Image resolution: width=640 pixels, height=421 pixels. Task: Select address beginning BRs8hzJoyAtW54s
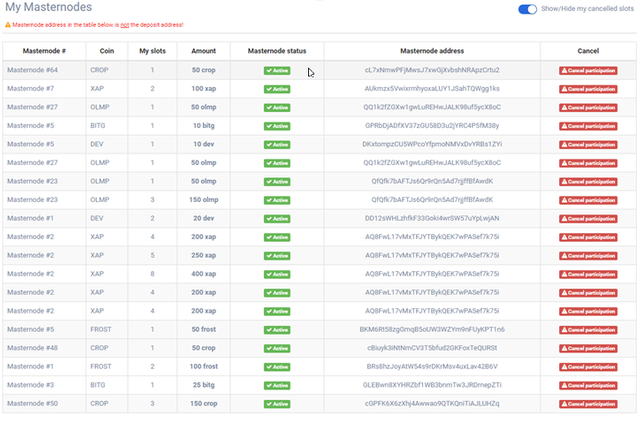[432, 366]
